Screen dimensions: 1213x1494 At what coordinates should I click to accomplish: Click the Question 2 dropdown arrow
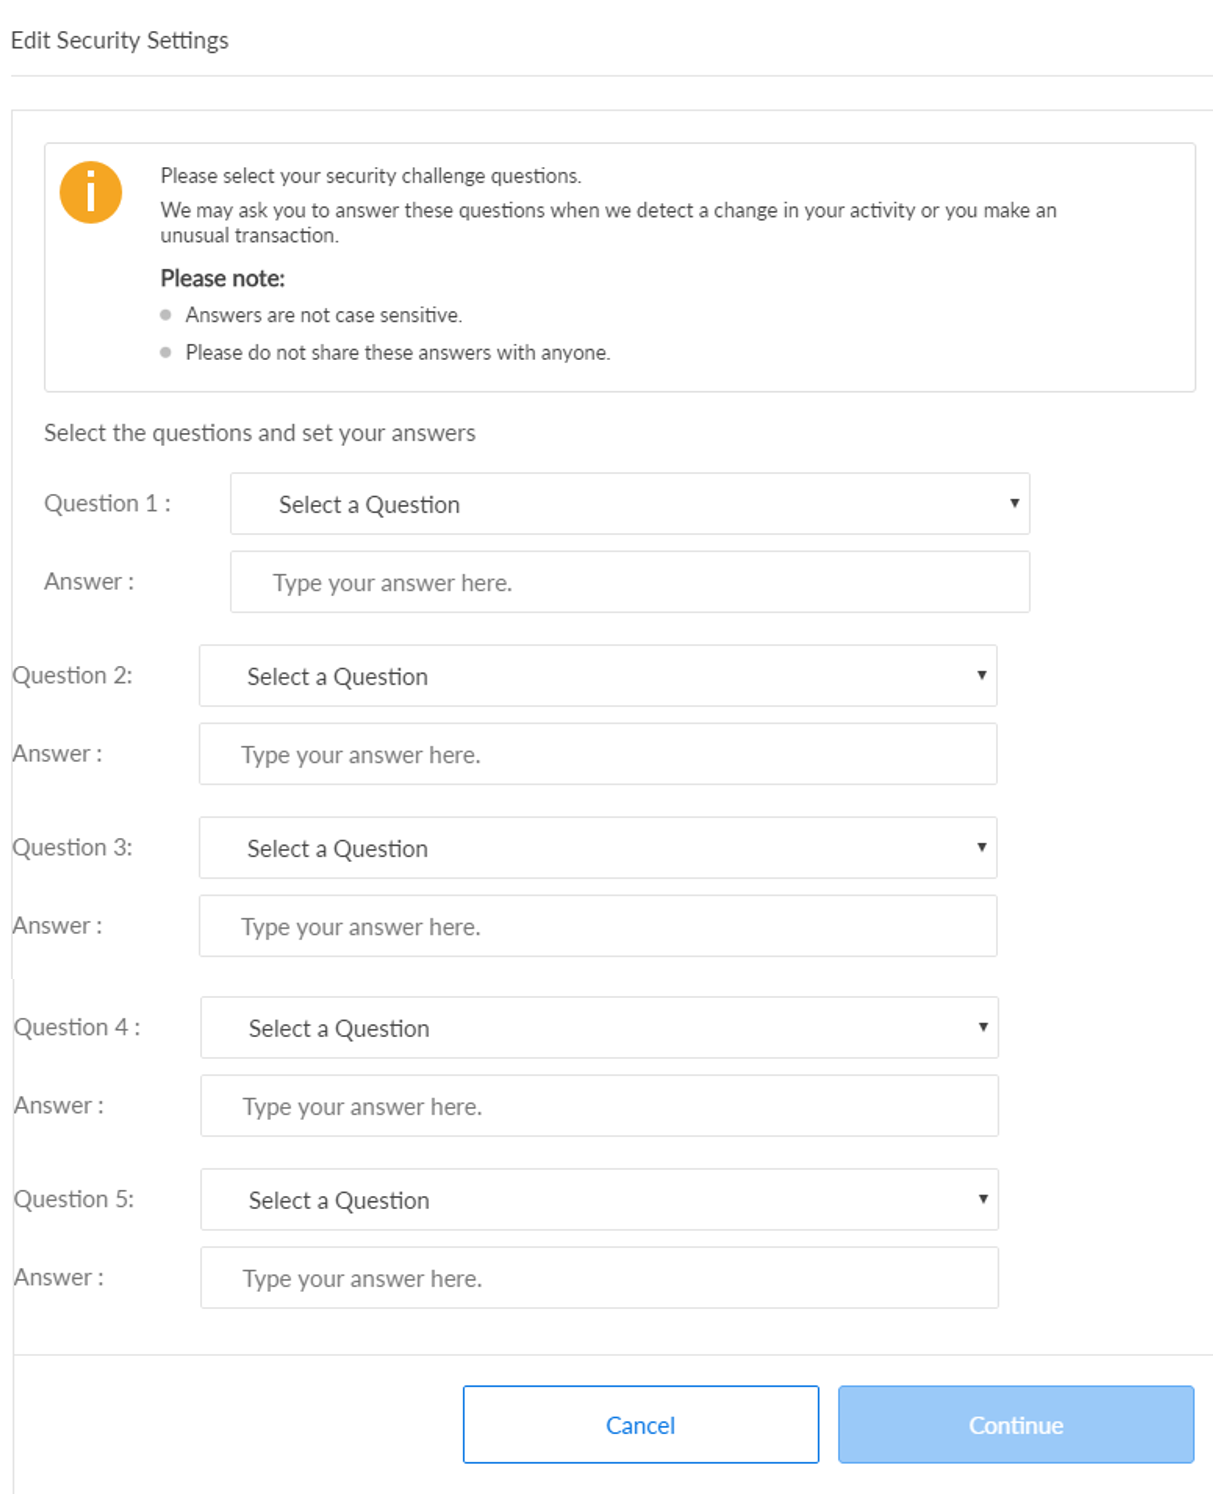point(982,675)
